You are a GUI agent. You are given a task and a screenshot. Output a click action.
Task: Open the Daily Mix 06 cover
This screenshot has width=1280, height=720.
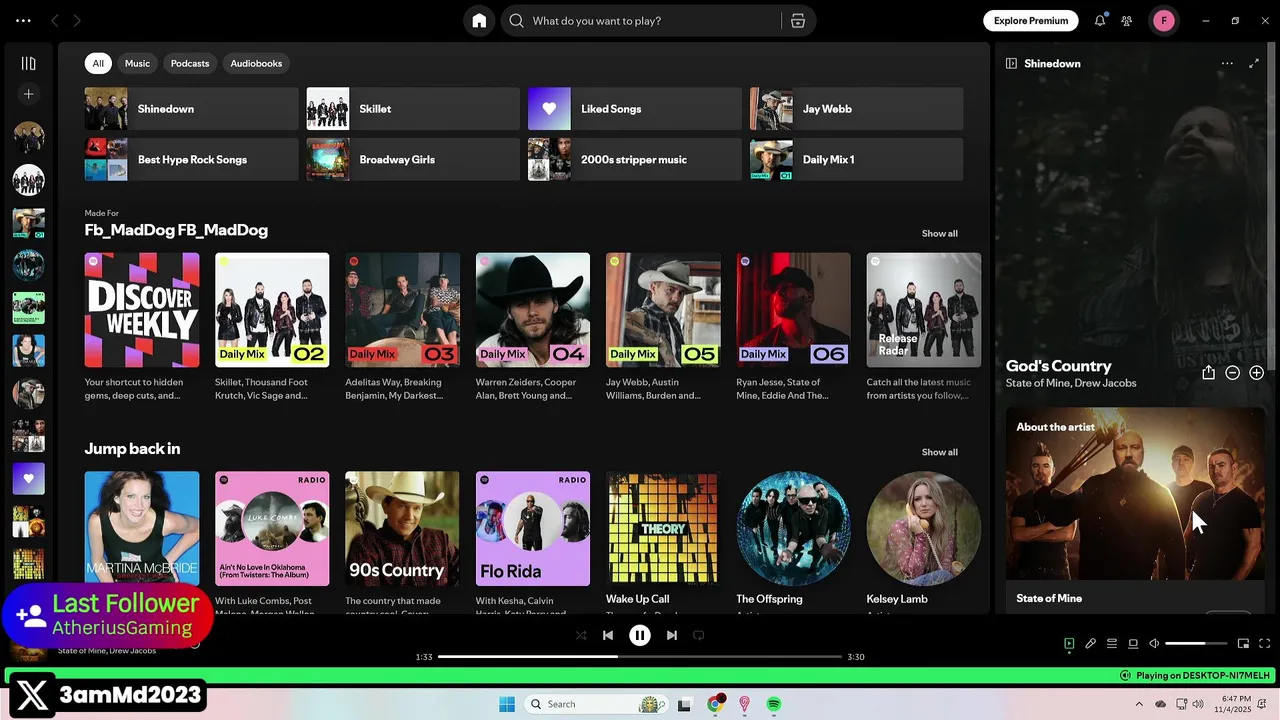click(x=793, y=310)
